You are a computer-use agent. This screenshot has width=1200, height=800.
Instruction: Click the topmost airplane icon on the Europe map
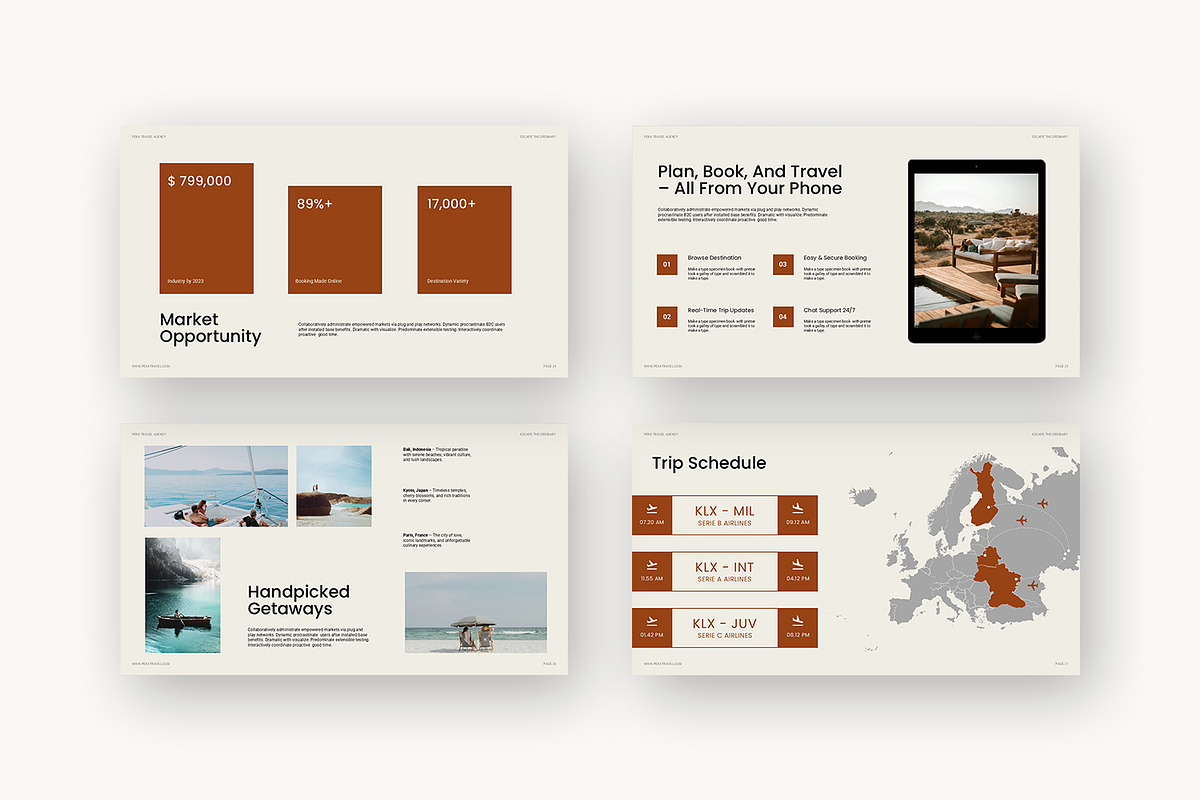pyautogui.click(x=1043, y=502)
